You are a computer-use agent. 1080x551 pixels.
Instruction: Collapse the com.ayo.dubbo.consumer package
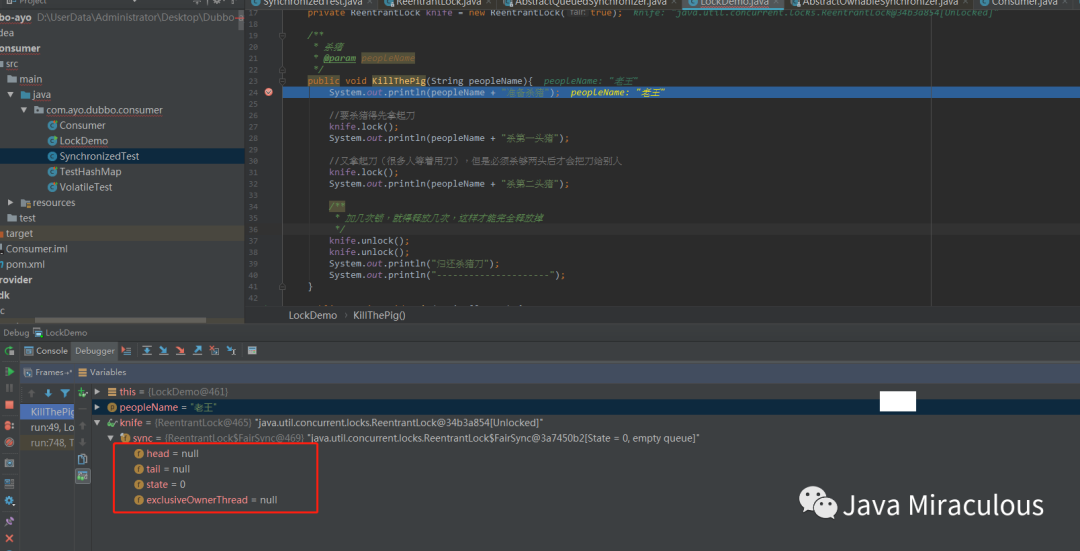click(x=24, y=110)
